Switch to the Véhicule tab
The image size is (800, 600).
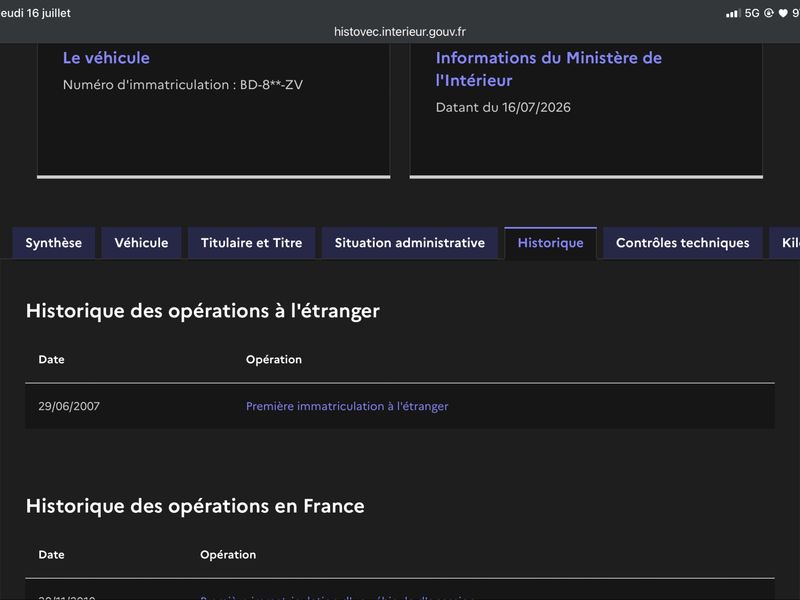[x=141, y=243]
